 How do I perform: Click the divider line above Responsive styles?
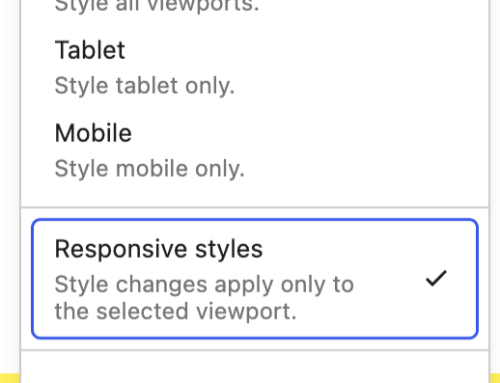[255, 207]
